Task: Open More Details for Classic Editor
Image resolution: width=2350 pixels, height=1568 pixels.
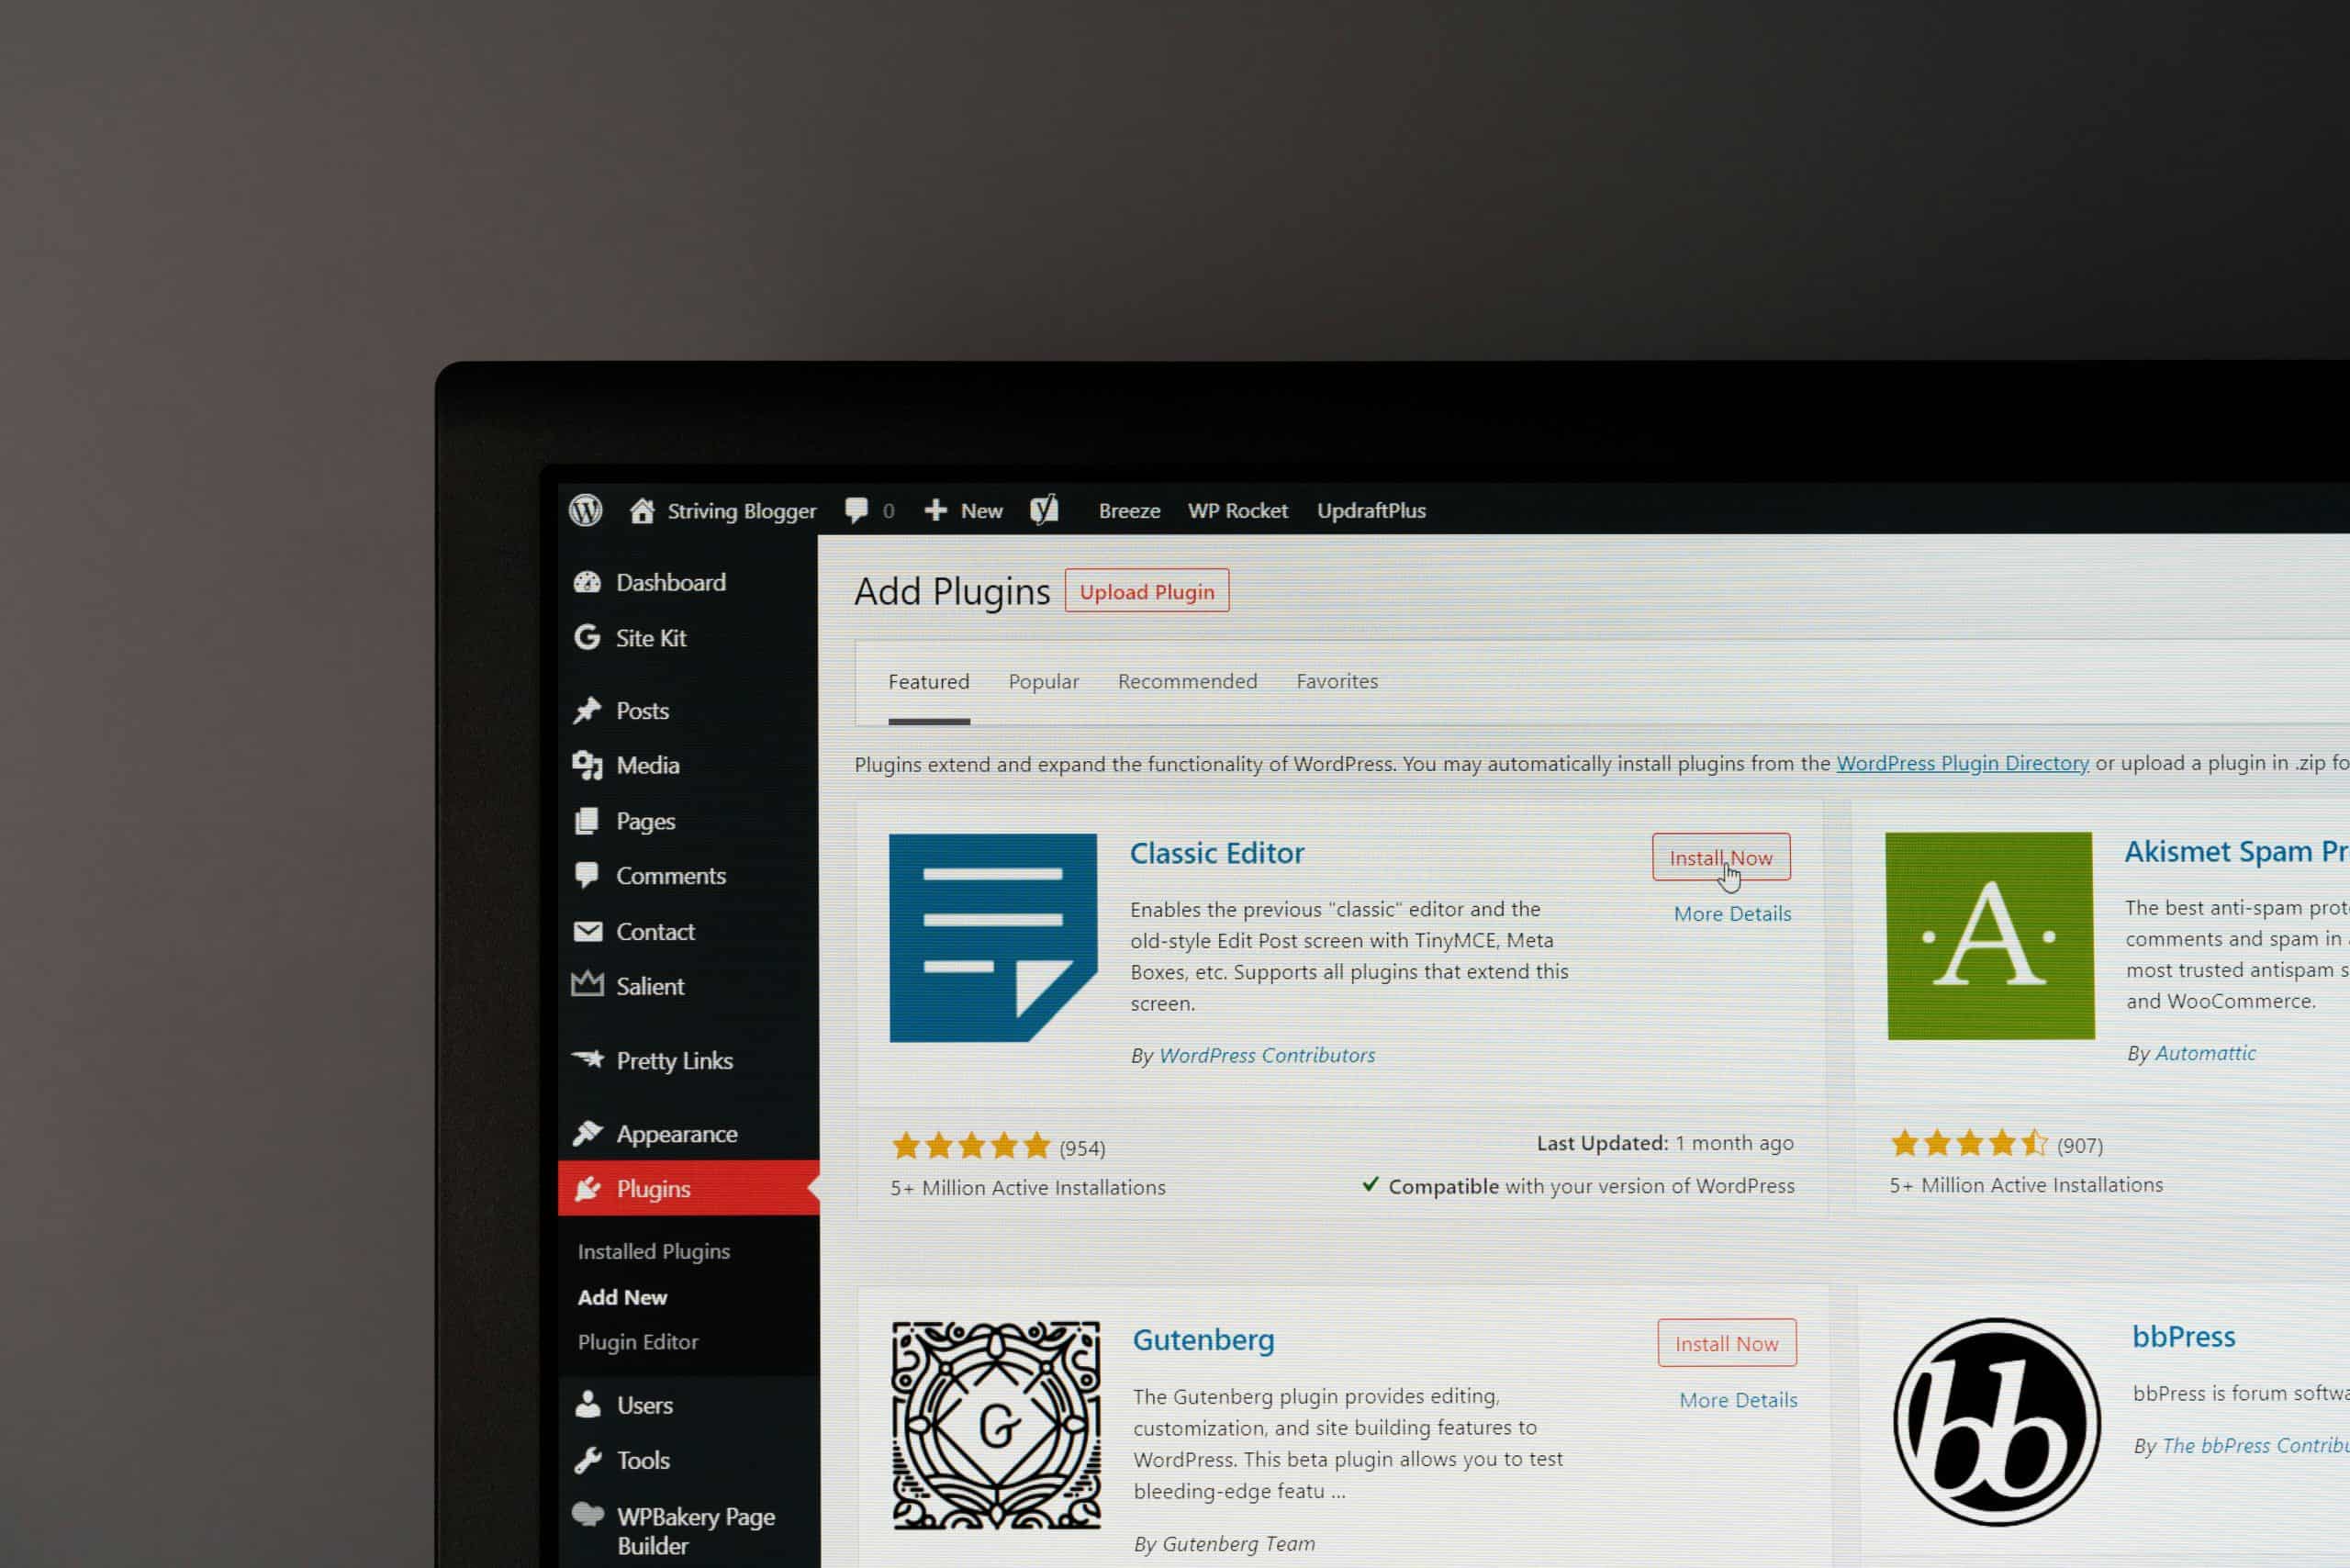Action: tap(1730, 912)
